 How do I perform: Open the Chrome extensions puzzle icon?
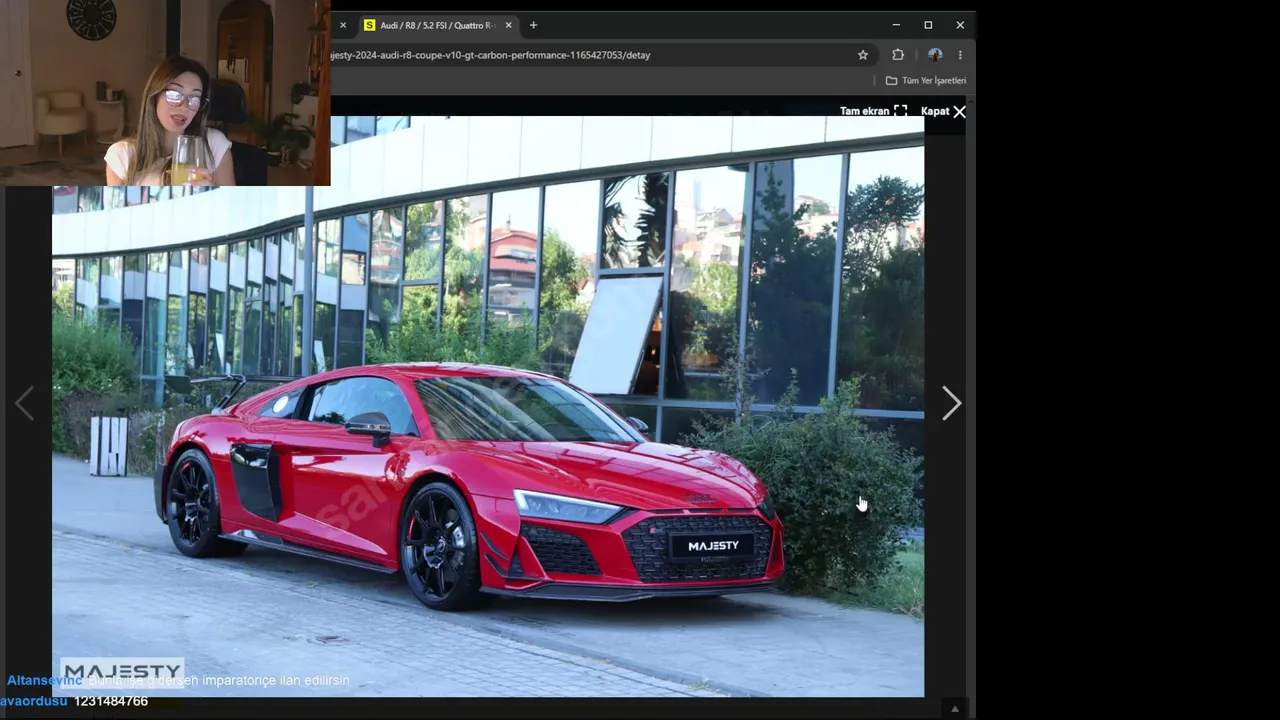(898, 55)
